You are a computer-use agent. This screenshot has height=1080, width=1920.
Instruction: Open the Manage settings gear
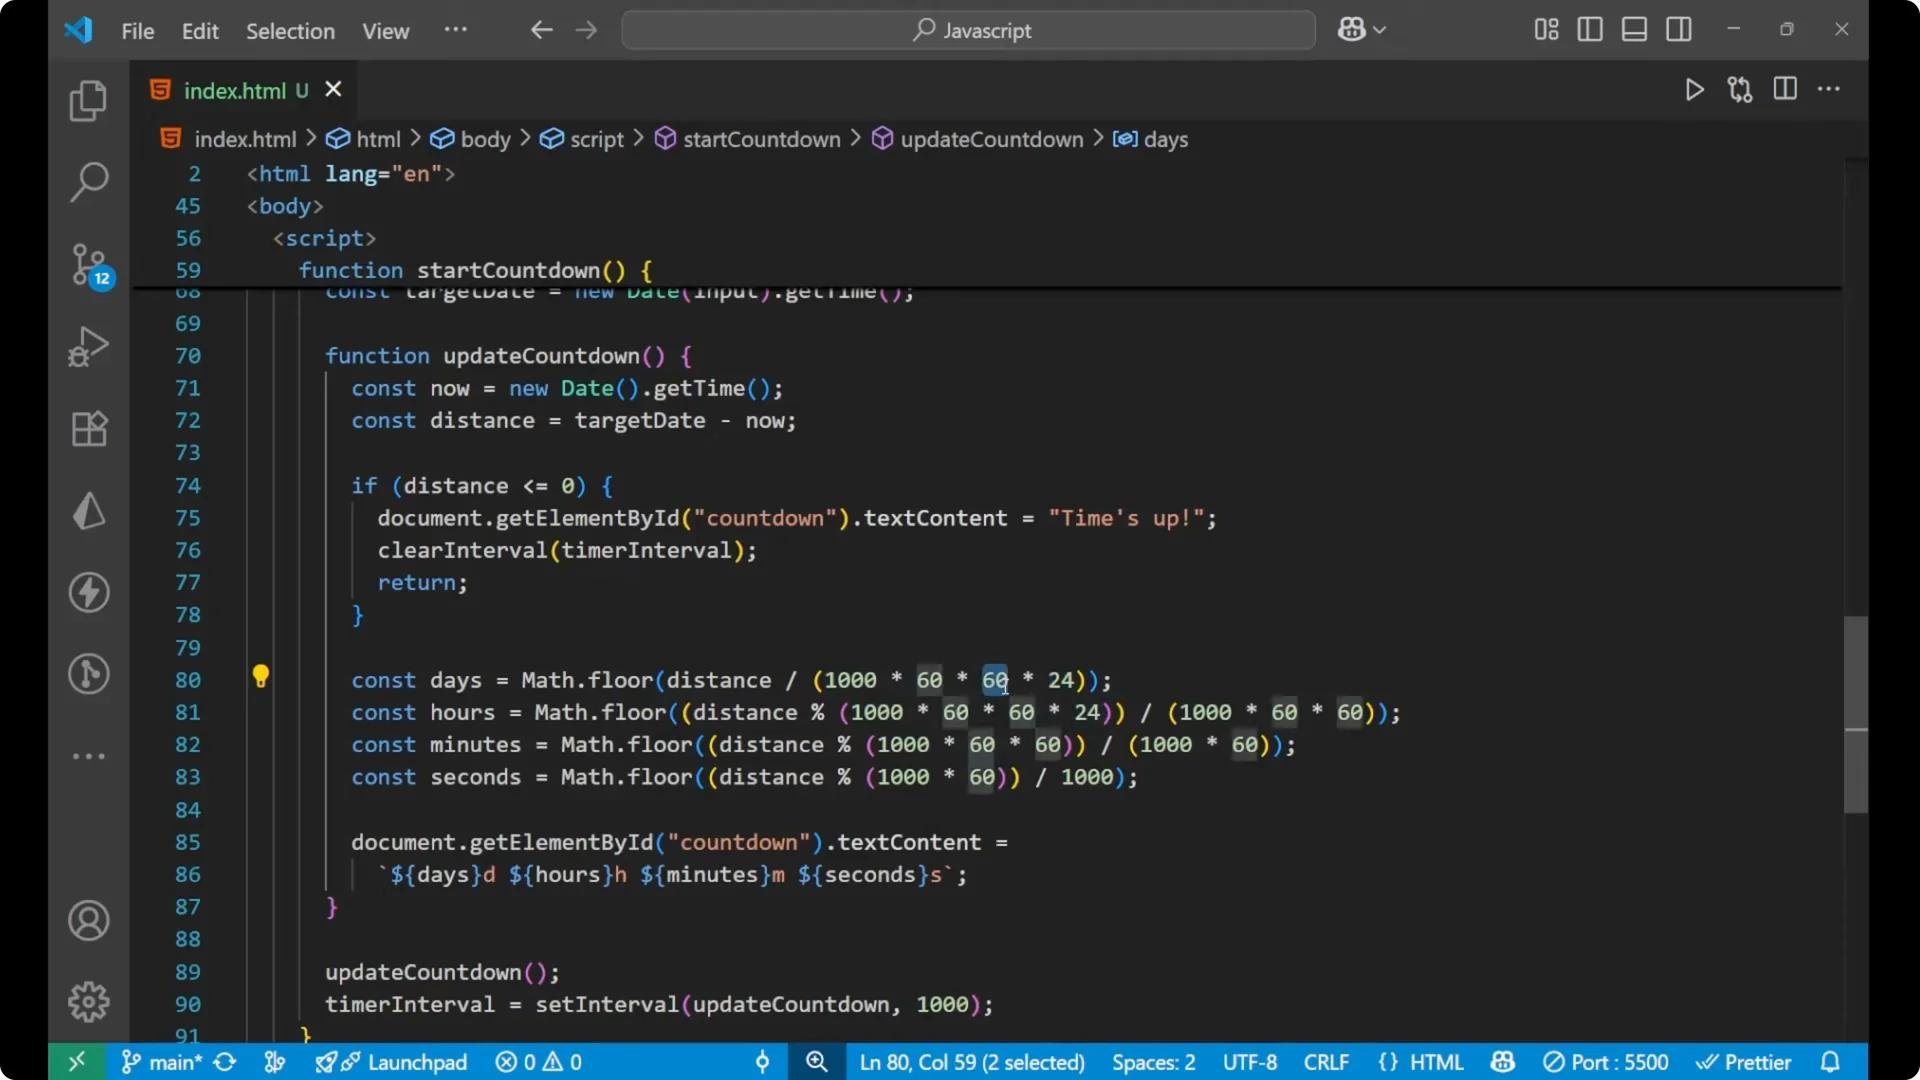pos(88,1001)
